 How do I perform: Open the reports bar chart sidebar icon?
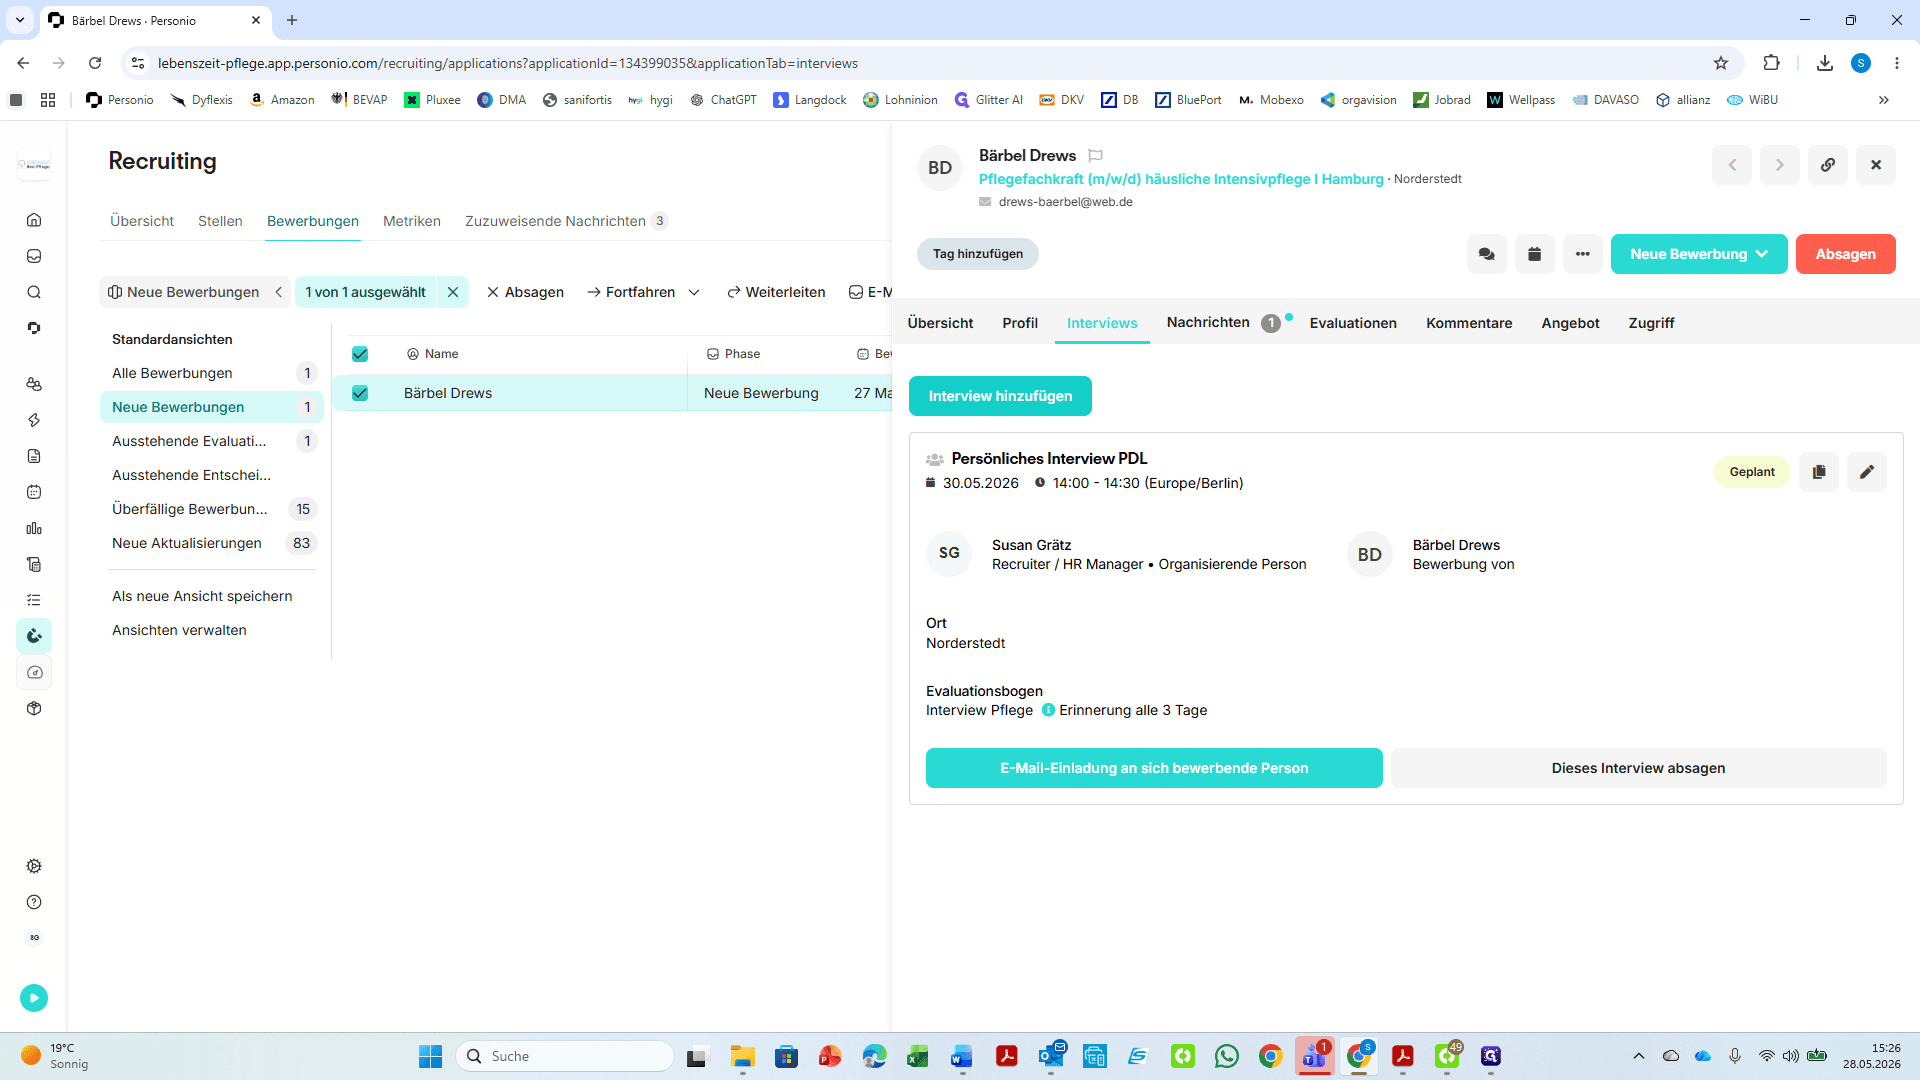tap(34, 528)
